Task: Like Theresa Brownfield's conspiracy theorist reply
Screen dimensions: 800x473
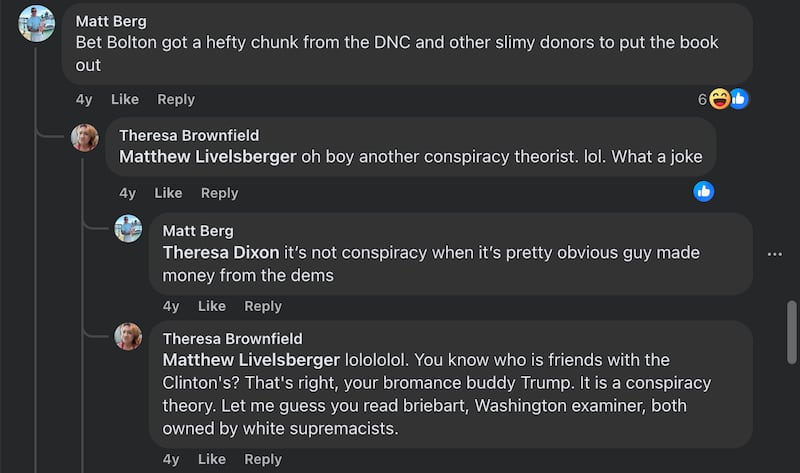Action: click(x=168, y=193)
